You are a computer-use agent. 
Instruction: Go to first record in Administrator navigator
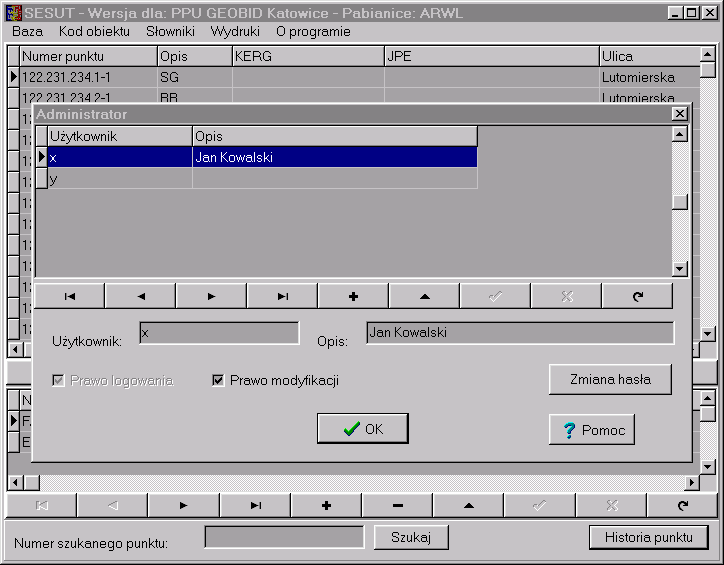tap(70, 296)
